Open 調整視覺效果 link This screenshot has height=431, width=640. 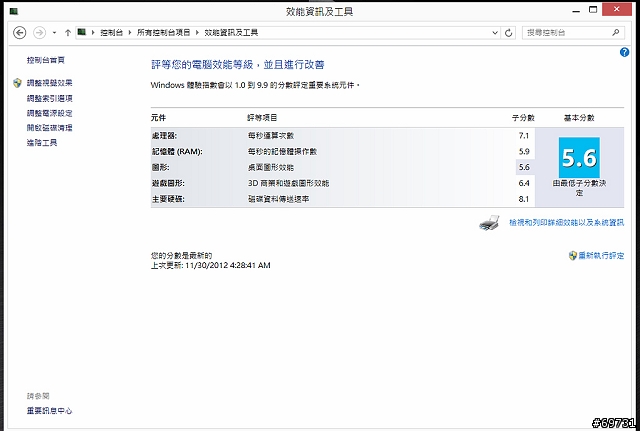tap(49, 83)
